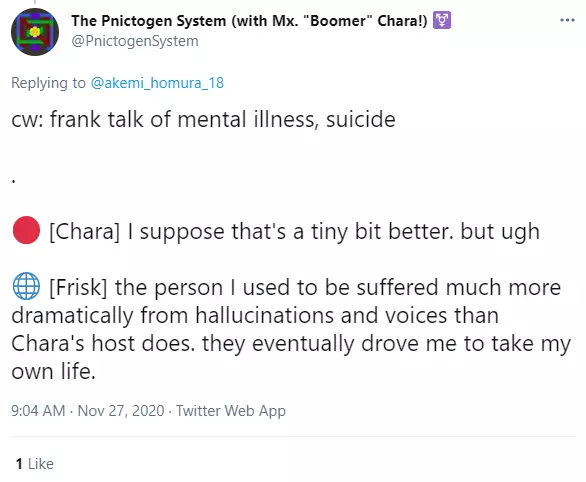The width and height of the screenshot is (586, 482).
Task: Click the [Chara] line of the tweet
Action: 294,232
